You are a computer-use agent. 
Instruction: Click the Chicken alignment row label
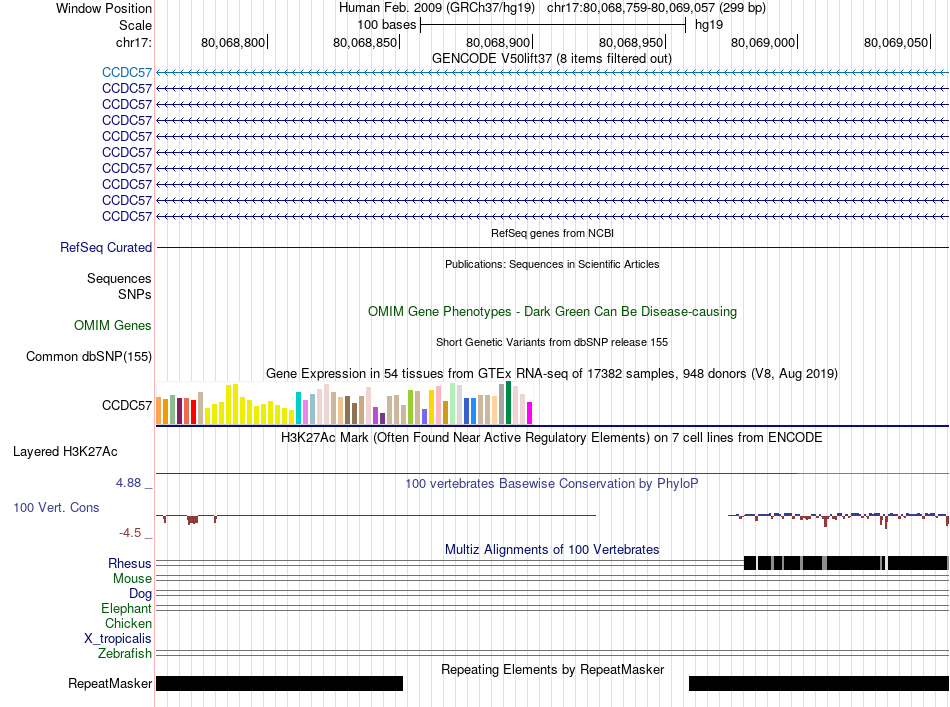point(128,623)
